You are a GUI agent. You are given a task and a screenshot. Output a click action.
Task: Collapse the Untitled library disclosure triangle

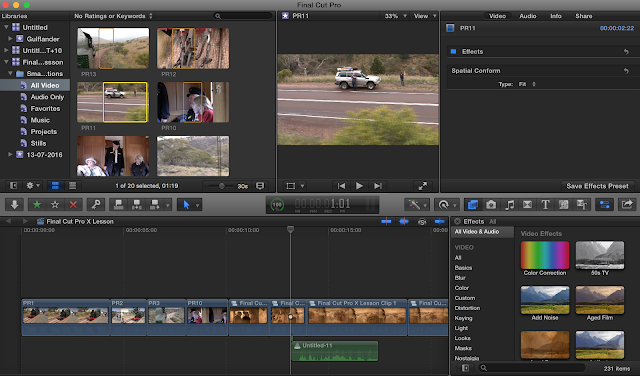click(x=6, y=27)
